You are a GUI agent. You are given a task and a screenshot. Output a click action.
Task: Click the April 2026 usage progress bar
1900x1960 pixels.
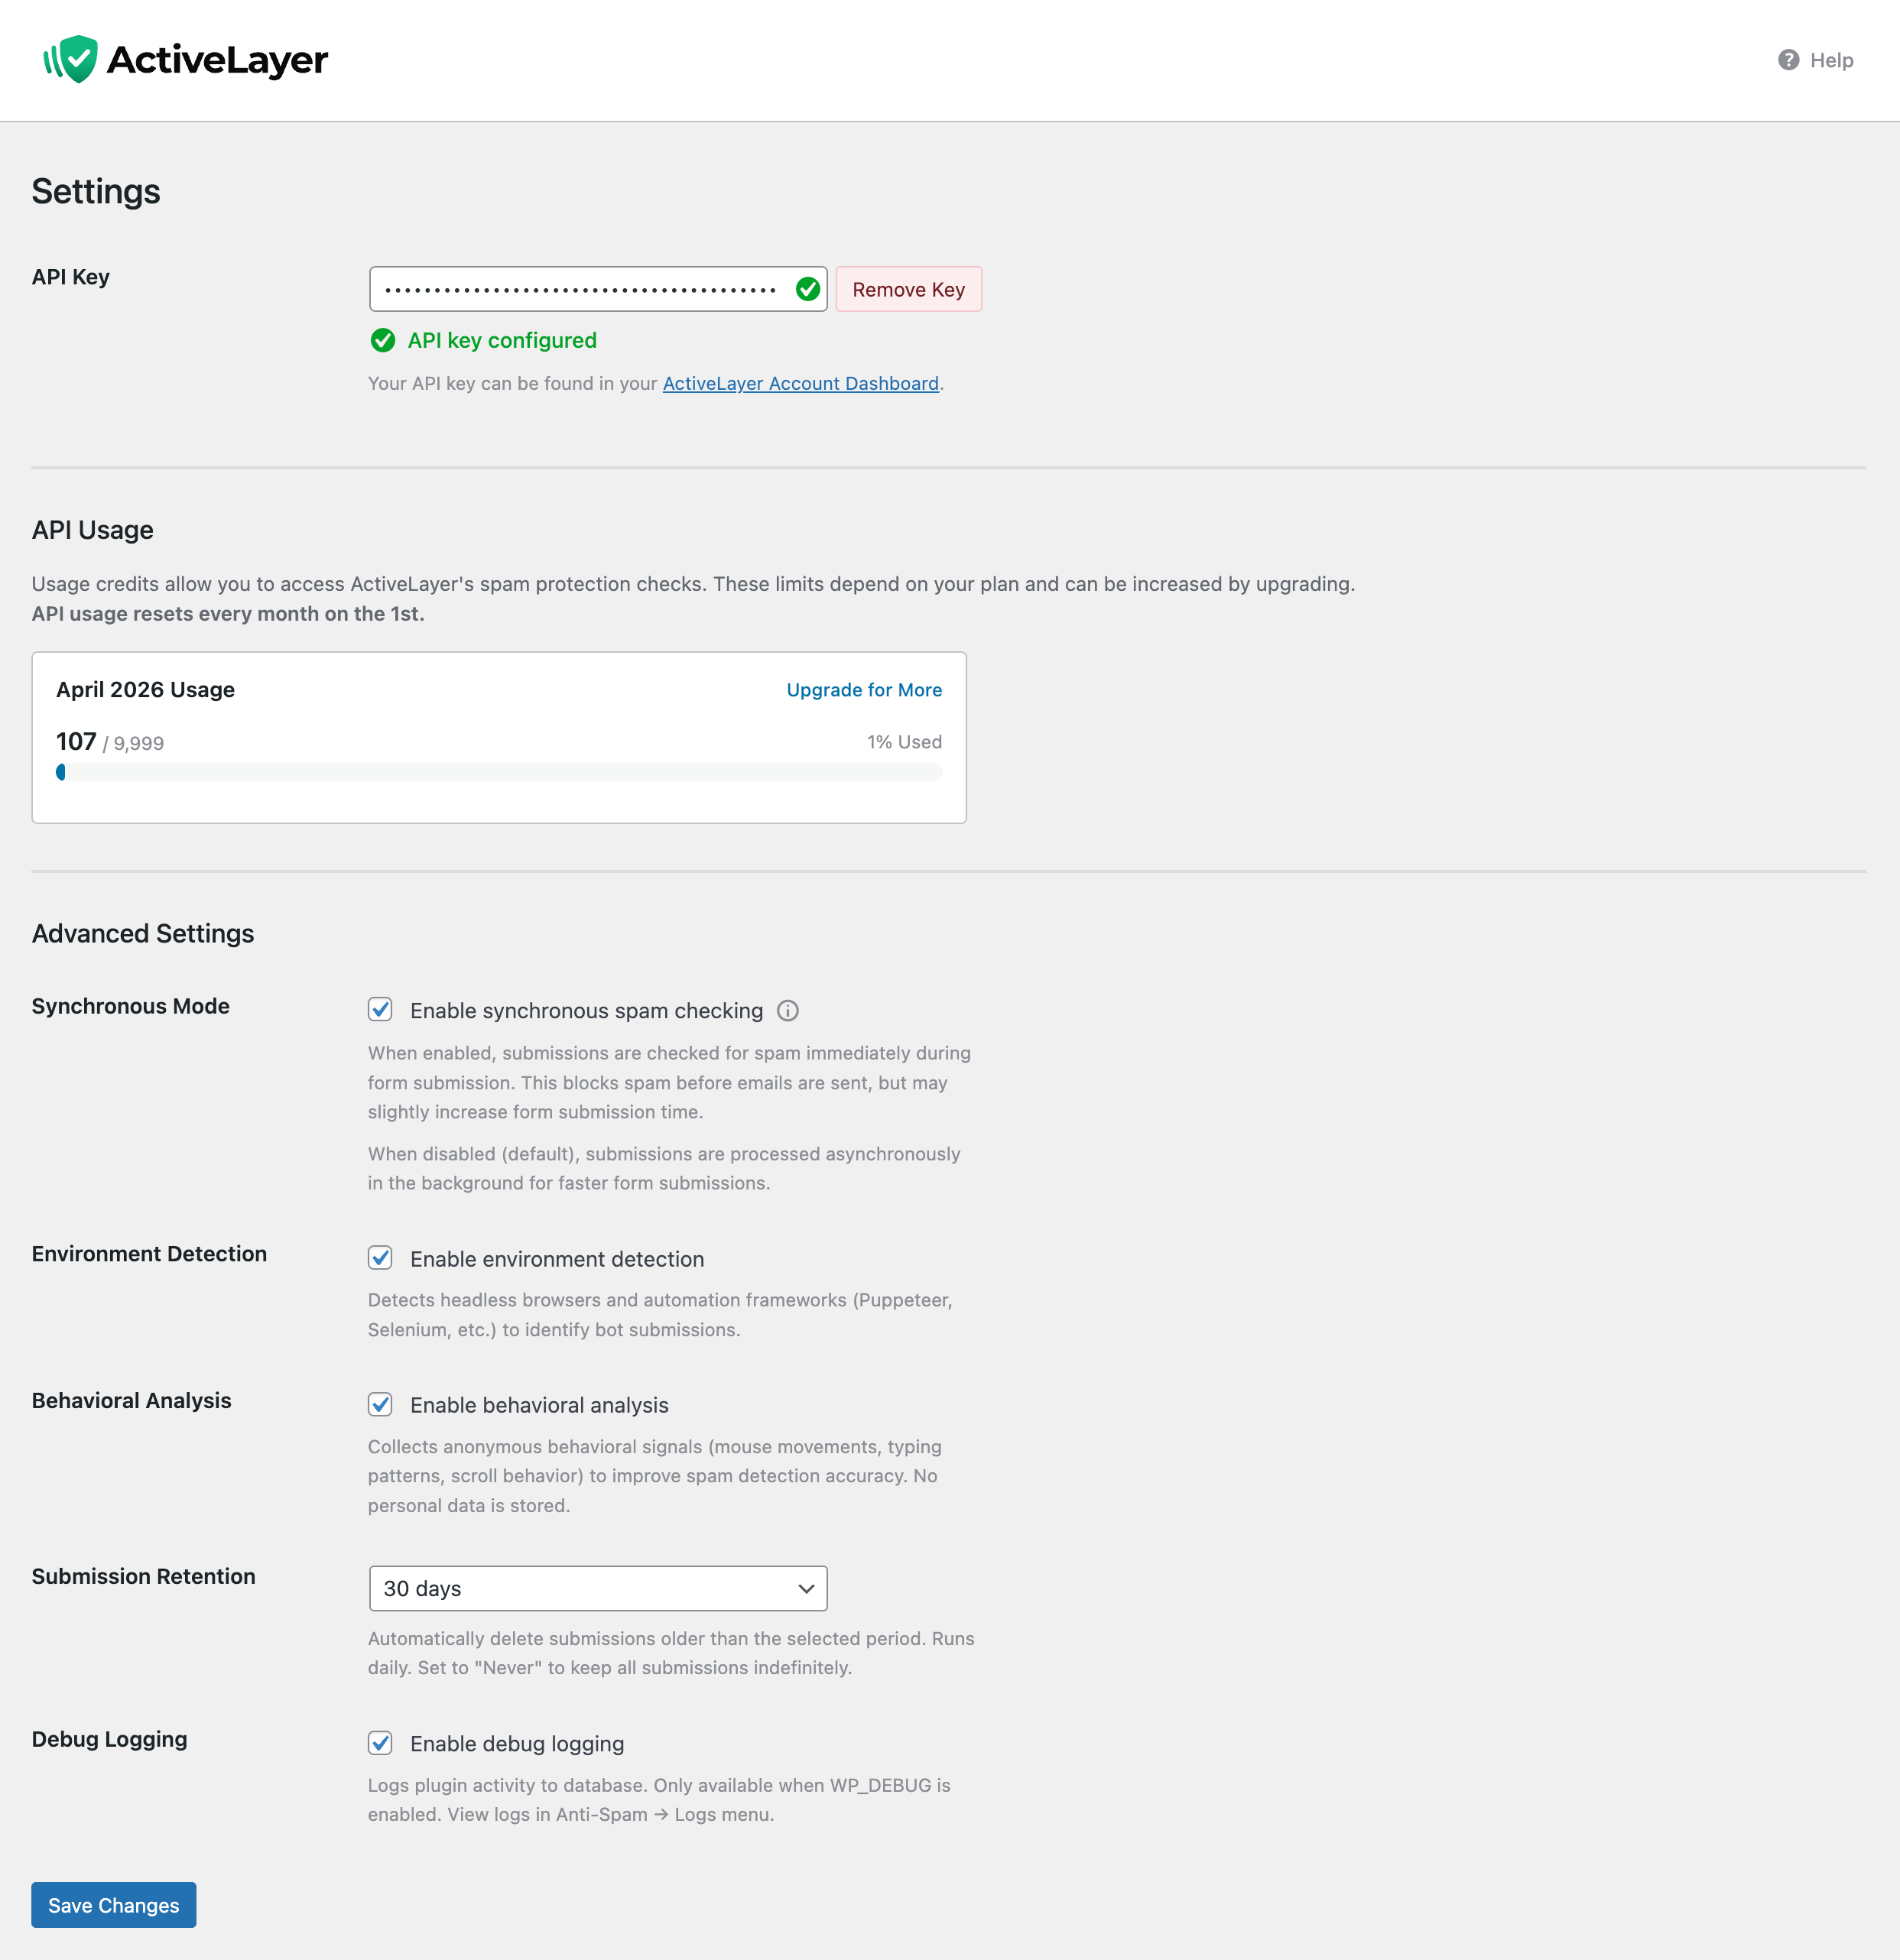(499, 772)
